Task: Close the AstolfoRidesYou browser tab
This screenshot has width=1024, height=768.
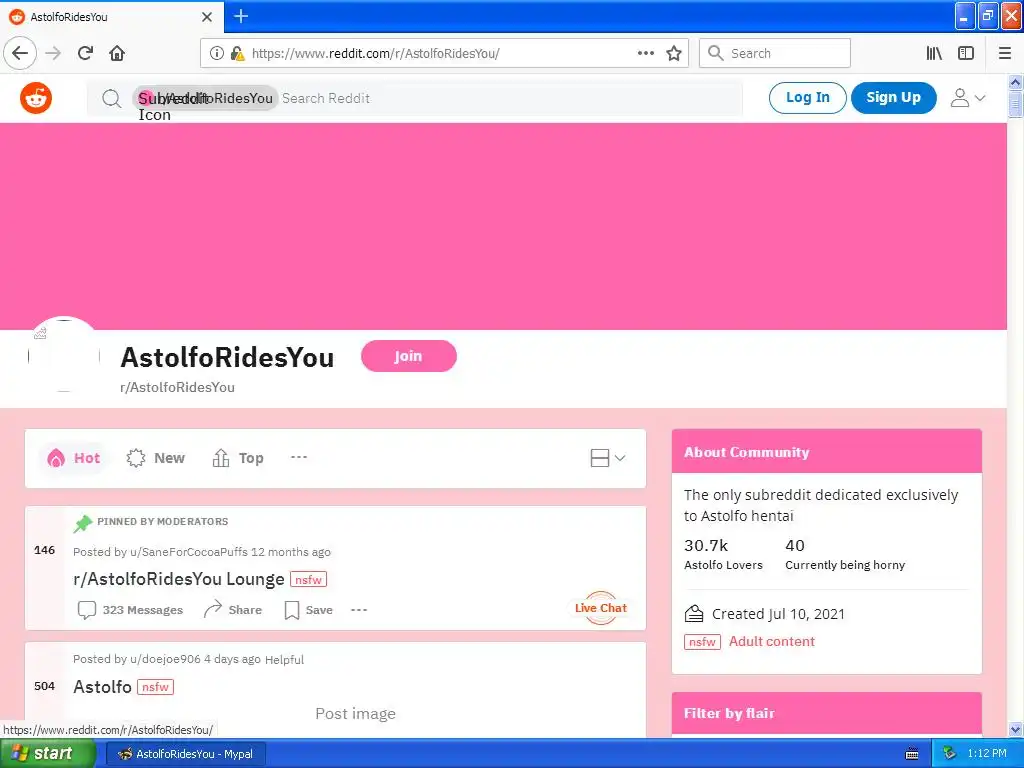Action: pyautogui.click(x=206, y=16)
